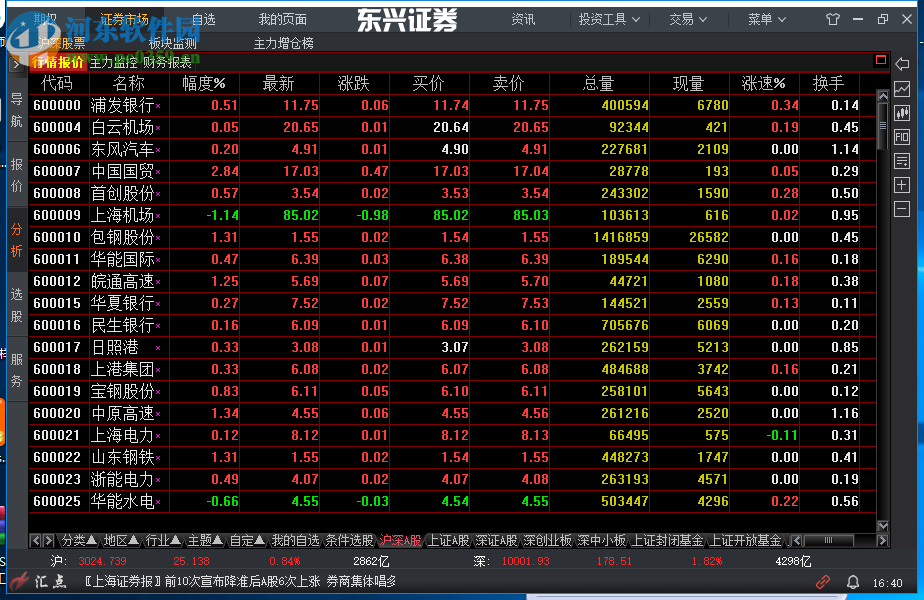Select the 我的自选 bottom tab
The width and height of the screenshot is (924, 600).
(295, 540)
